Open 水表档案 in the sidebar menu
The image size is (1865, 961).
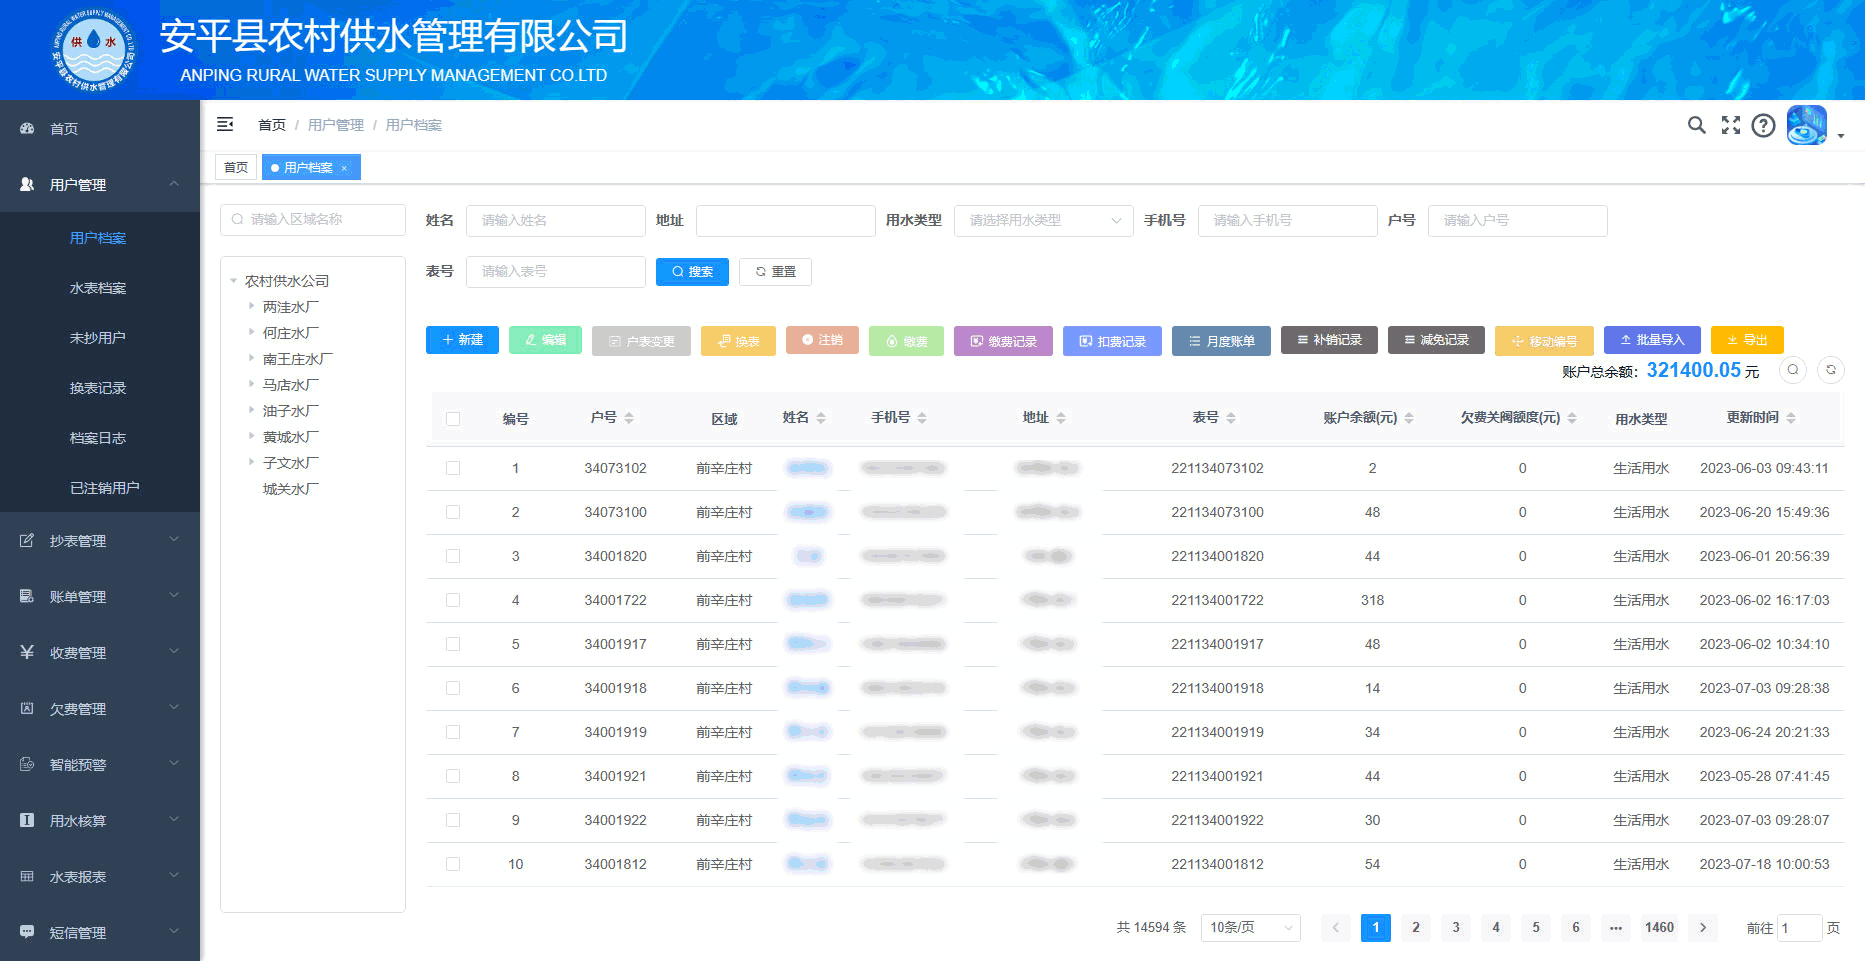tap(98, 288)
